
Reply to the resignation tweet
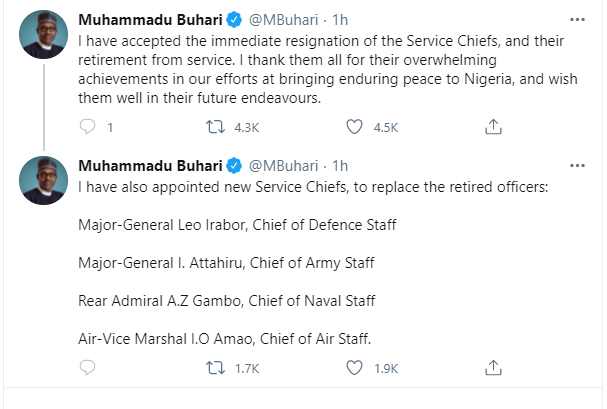coord(86,127)
